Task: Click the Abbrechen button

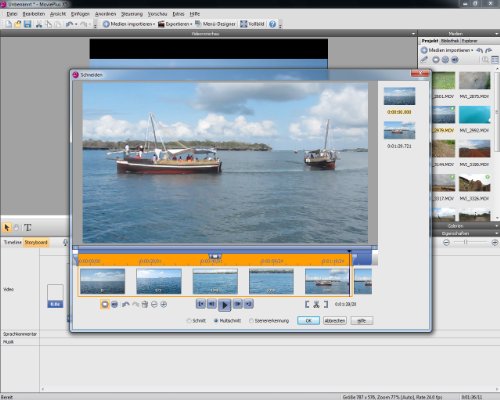Action: [335, 321]
